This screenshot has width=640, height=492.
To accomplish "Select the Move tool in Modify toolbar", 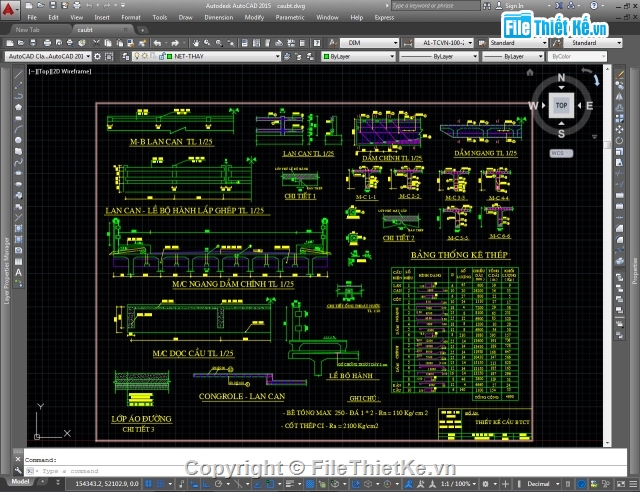I will (x=620, y=129).
